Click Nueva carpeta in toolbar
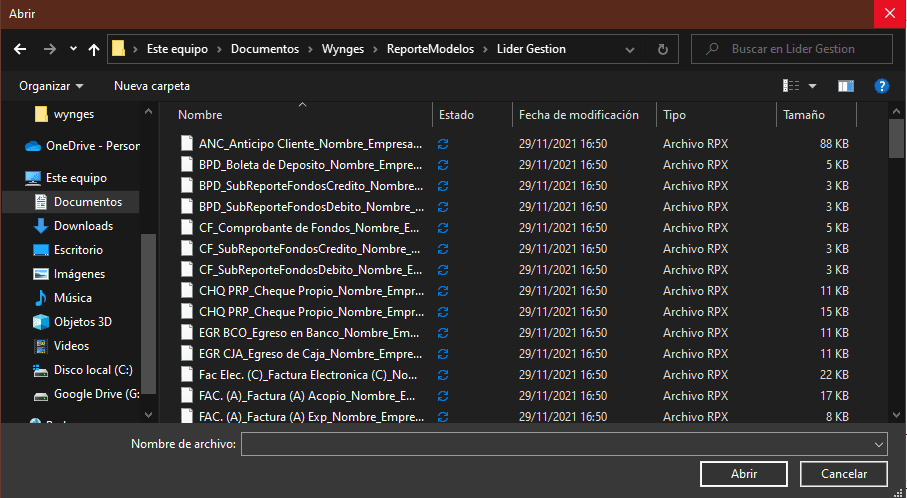Image resolution: width=907 pixels, height=498 pixels. coord(151,86)
